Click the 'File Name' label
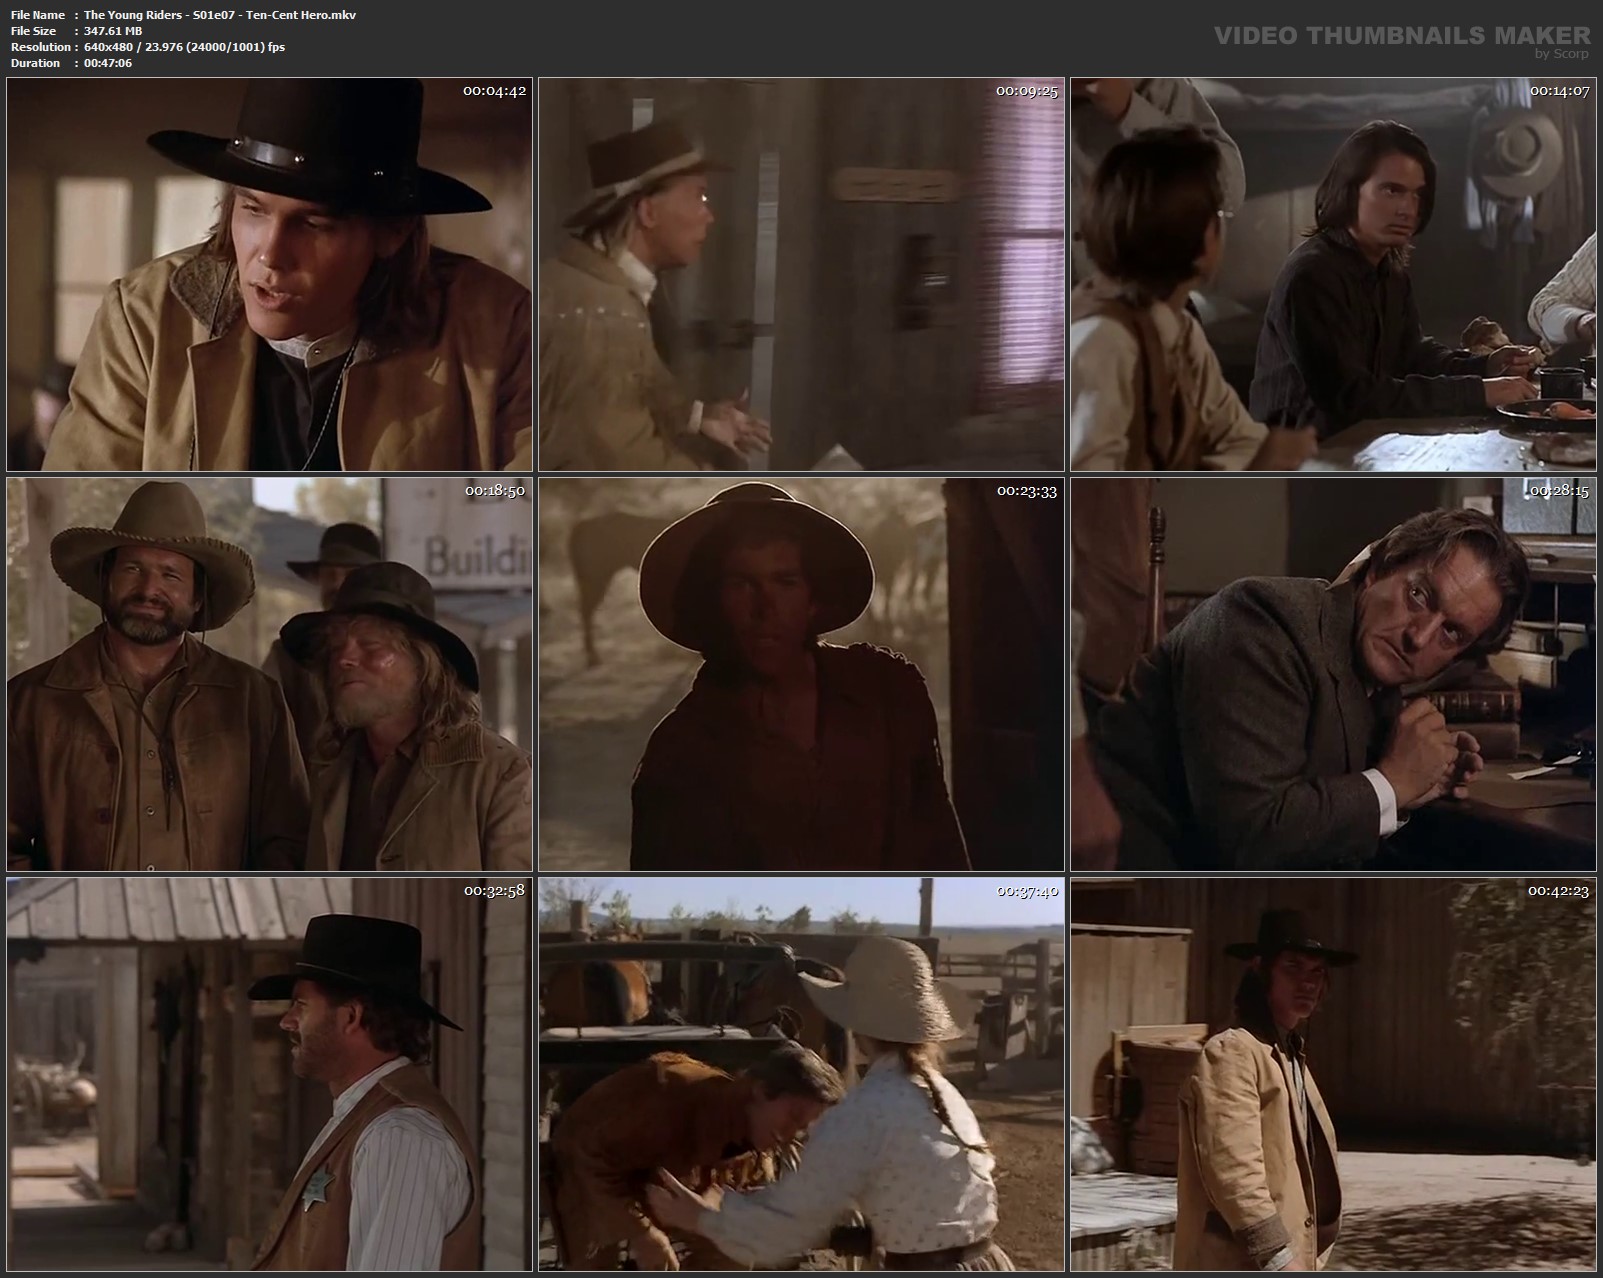Viewport: 1603px width, 1278px height. click(38, 15)
